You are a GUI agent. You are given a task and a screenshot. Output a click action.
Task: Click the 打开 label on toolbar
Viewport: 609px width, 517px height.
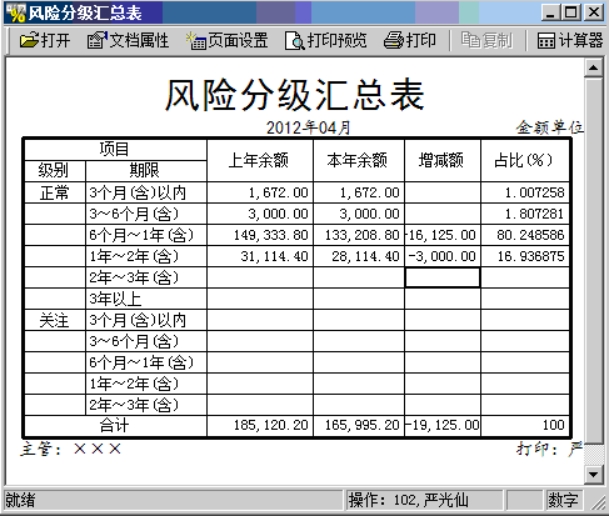(56, 40)
